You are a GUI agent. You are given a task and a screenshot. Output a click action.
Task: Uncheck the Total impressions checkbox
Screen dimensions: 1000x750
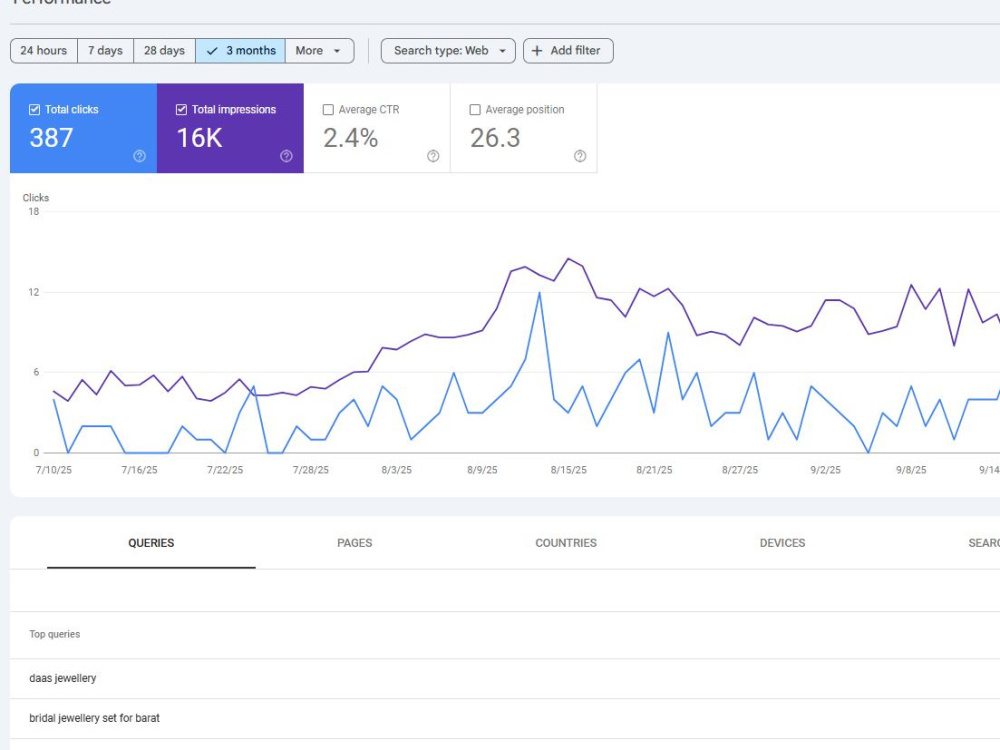[x=181, y=110]
